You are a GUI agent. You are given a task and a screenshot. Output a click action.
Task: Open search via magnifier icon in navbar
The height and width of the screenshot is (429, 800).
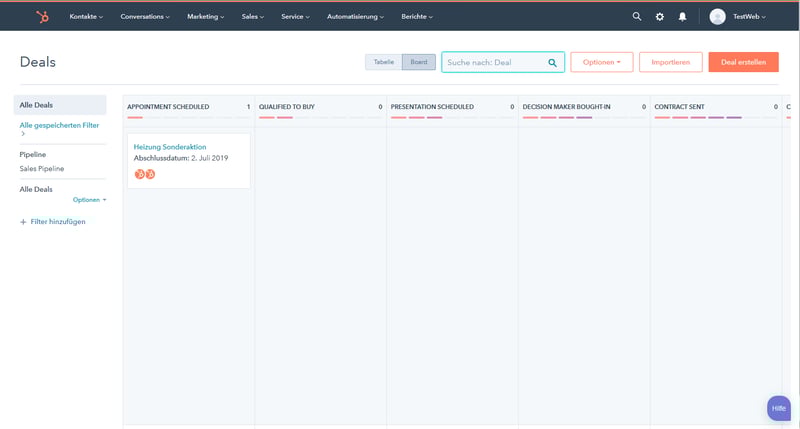pos(637,17)
